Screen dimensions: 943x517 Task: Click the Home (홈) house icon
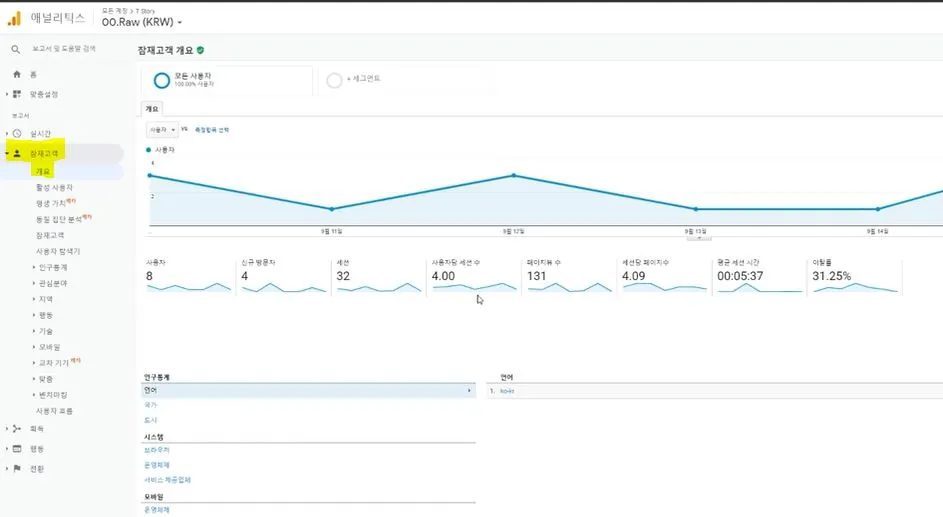pyautogui.click(x=17, y=74)
